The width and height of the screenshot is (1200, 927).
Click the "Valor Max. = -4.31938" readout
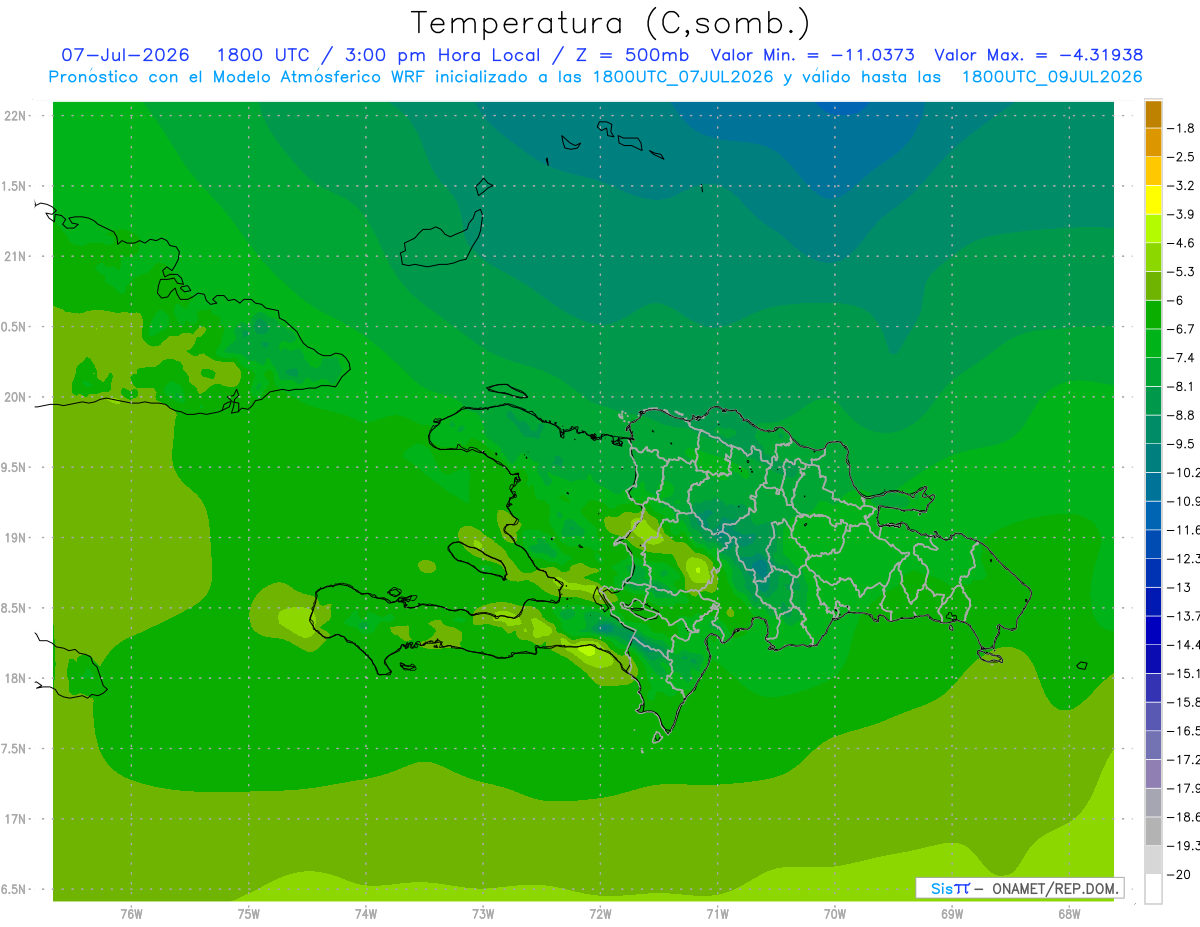coord(1038,55)
